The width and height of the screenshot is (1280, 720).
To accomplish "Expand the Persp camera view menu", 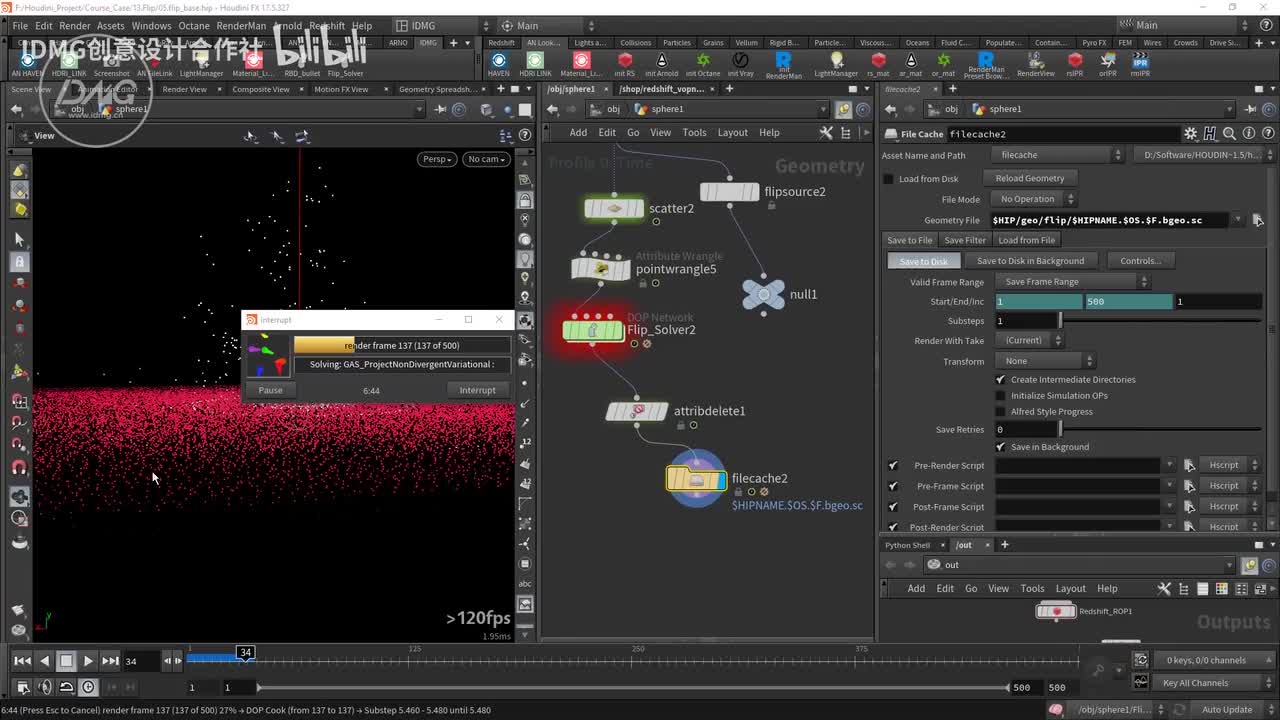I will pyautogui.click(x=436, y=159).
